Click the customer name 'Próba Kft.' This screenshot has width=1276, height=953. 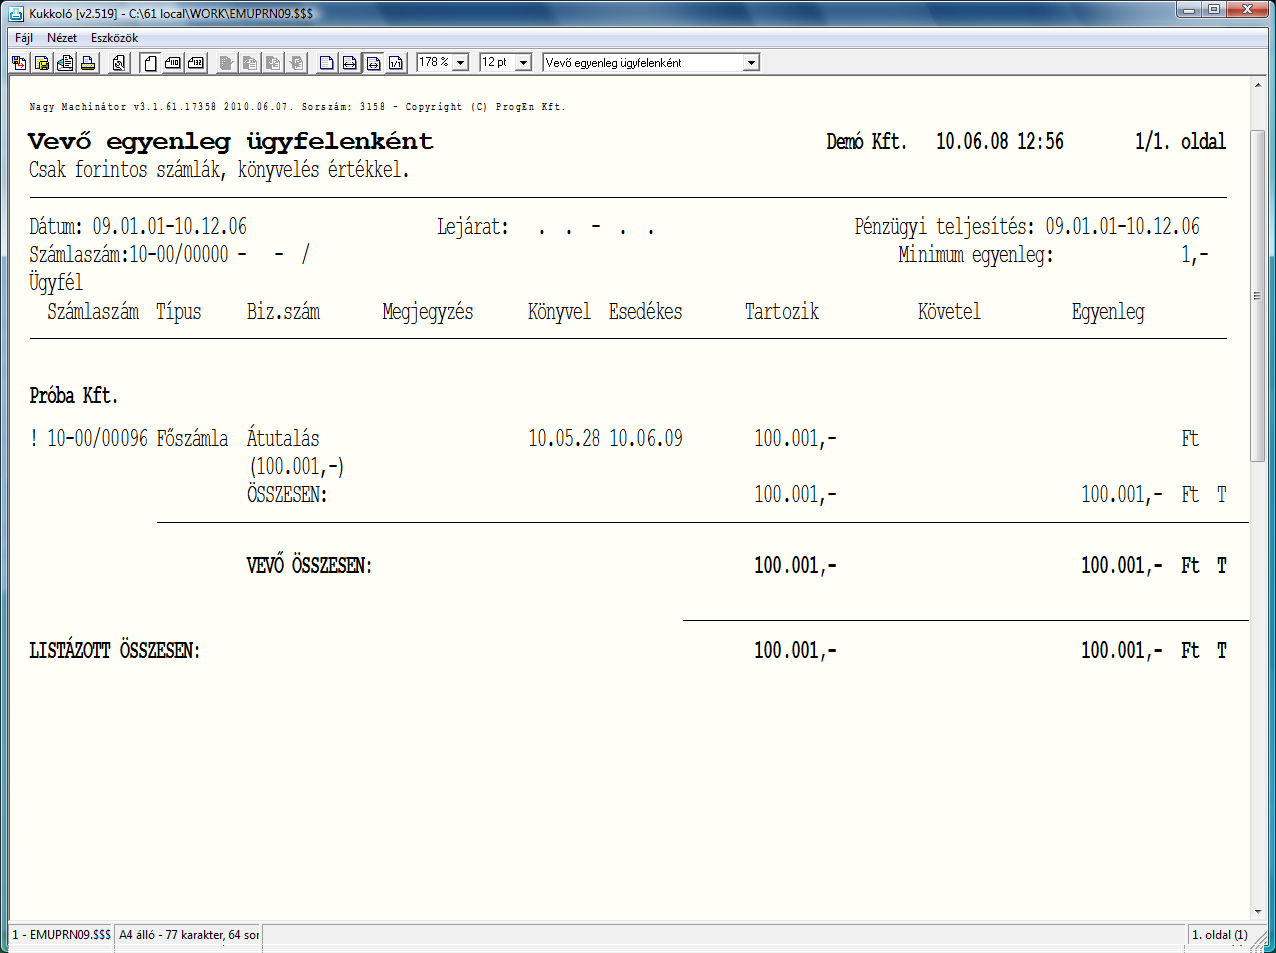(x=74, y=395)
